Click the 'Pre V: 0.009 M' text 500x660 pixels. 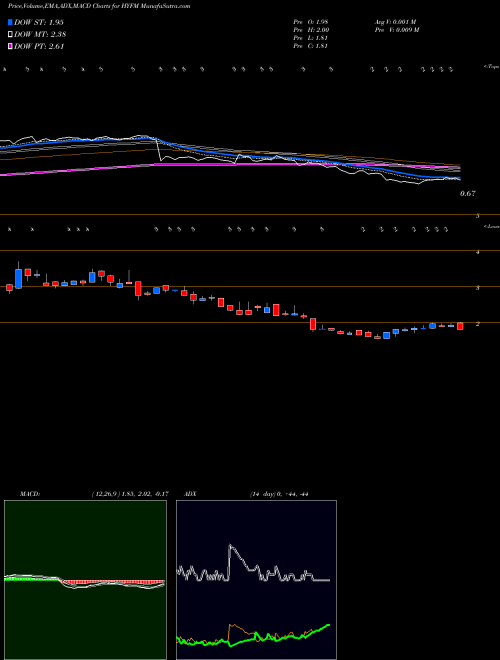point(396,29)
